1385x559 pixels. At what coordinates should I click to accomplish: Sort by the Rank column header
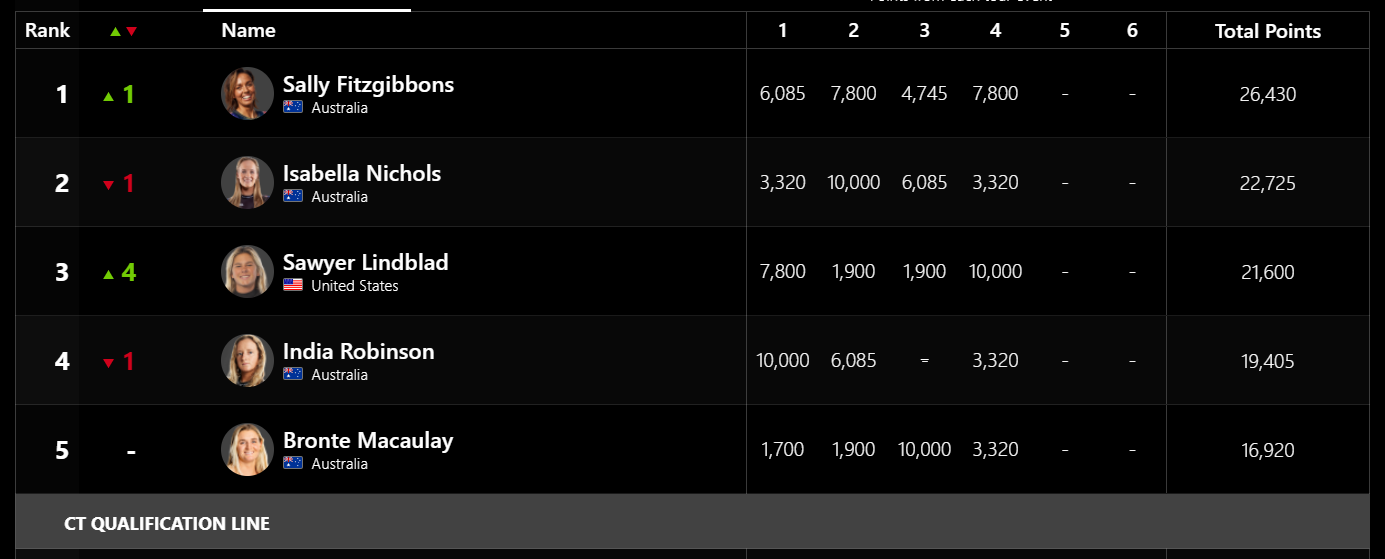[x=48, y=30]
